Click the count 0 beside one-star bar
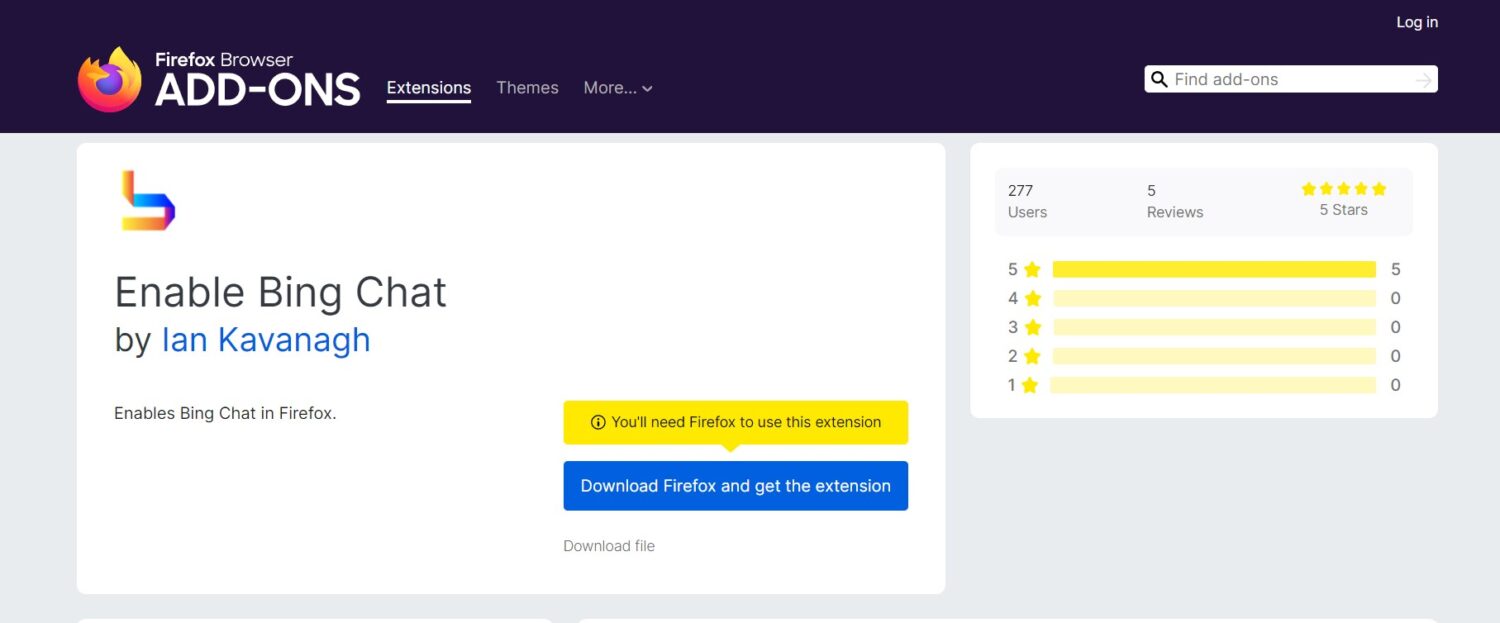Image resolution: width=1500 pixels, height=623 pixels. pos(1395,385)
